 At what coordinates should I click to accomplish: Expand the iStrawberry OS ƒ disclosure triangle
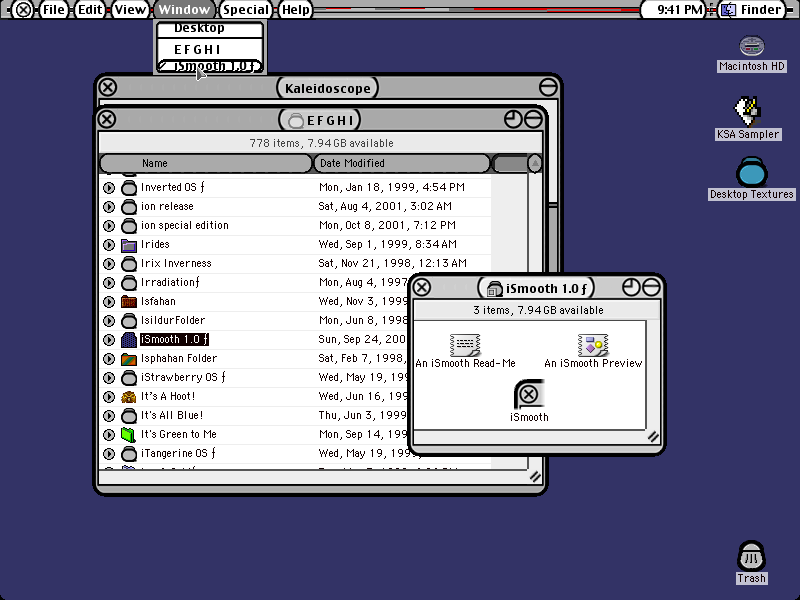tap(109, 378)
